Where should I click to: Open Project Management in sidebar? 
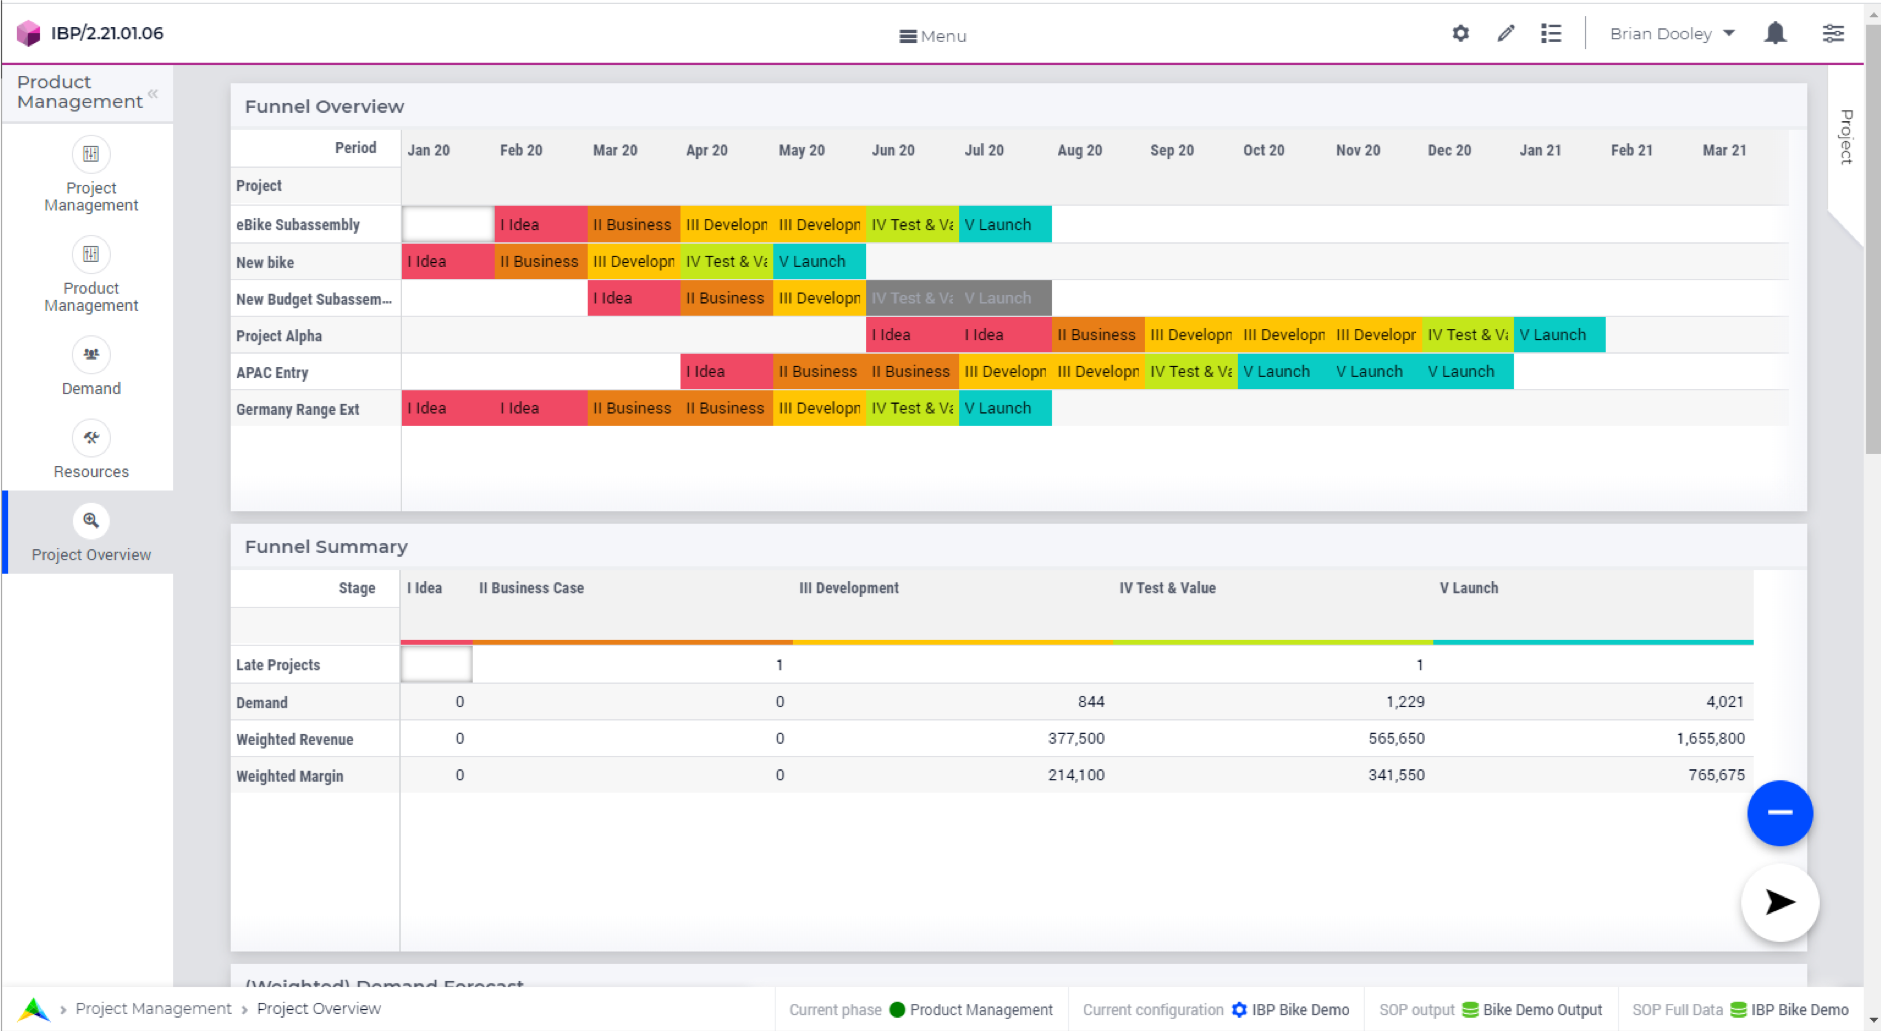pyautogui.click(x=91, y=175)
